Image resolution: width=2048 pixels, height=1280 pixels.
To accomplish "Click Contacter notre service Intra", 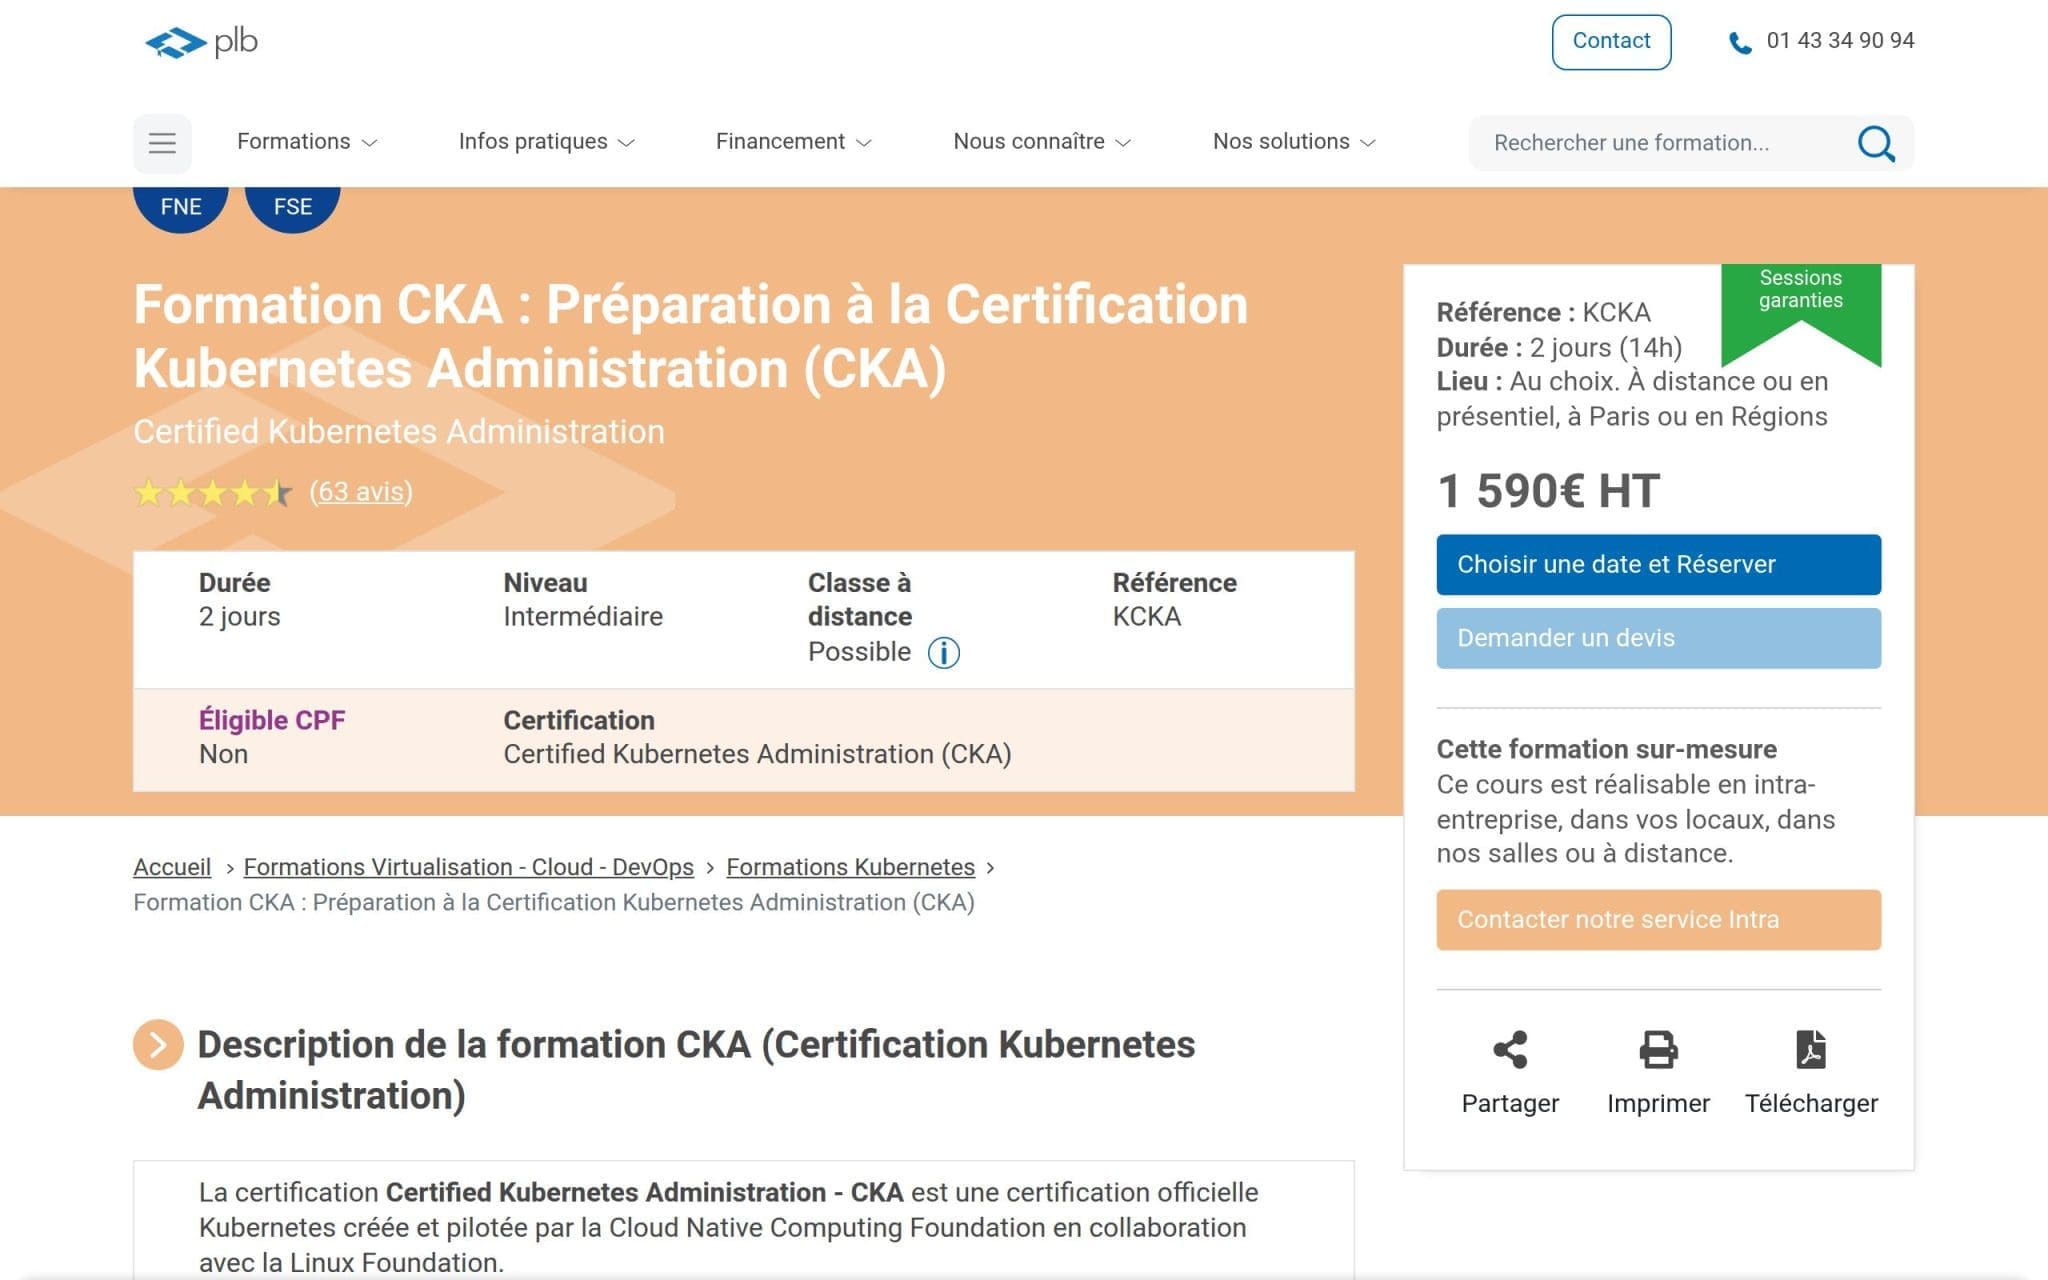I will (1658, 920).
